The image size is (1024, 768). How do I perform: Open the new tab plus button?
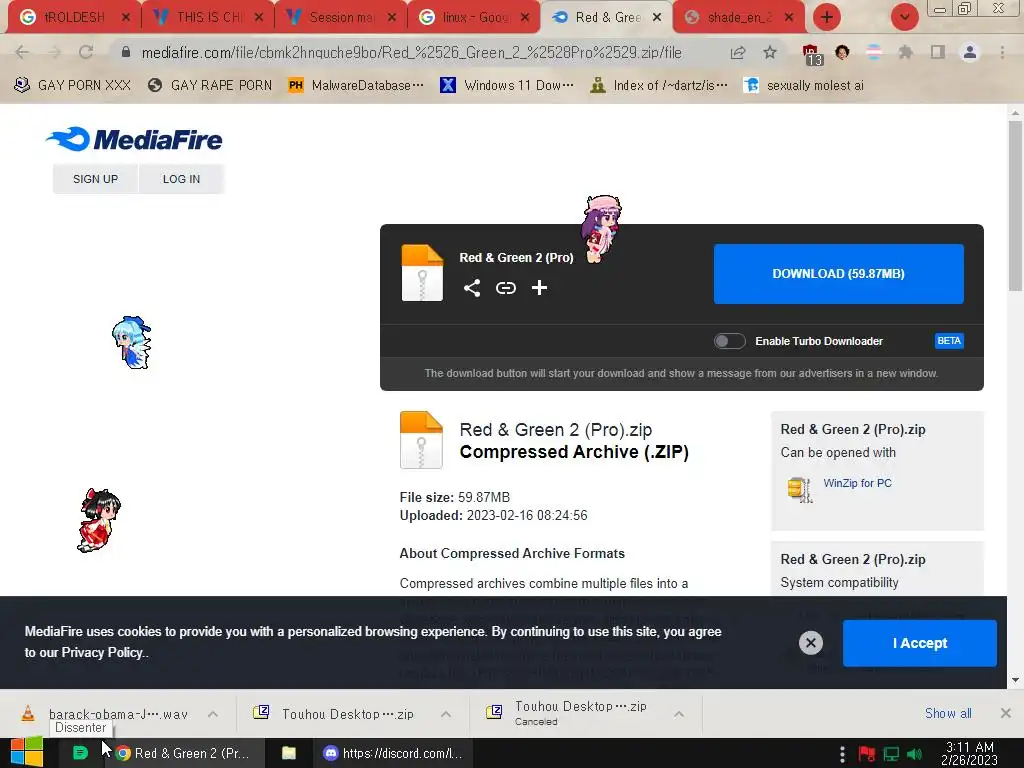coord(827,17)
